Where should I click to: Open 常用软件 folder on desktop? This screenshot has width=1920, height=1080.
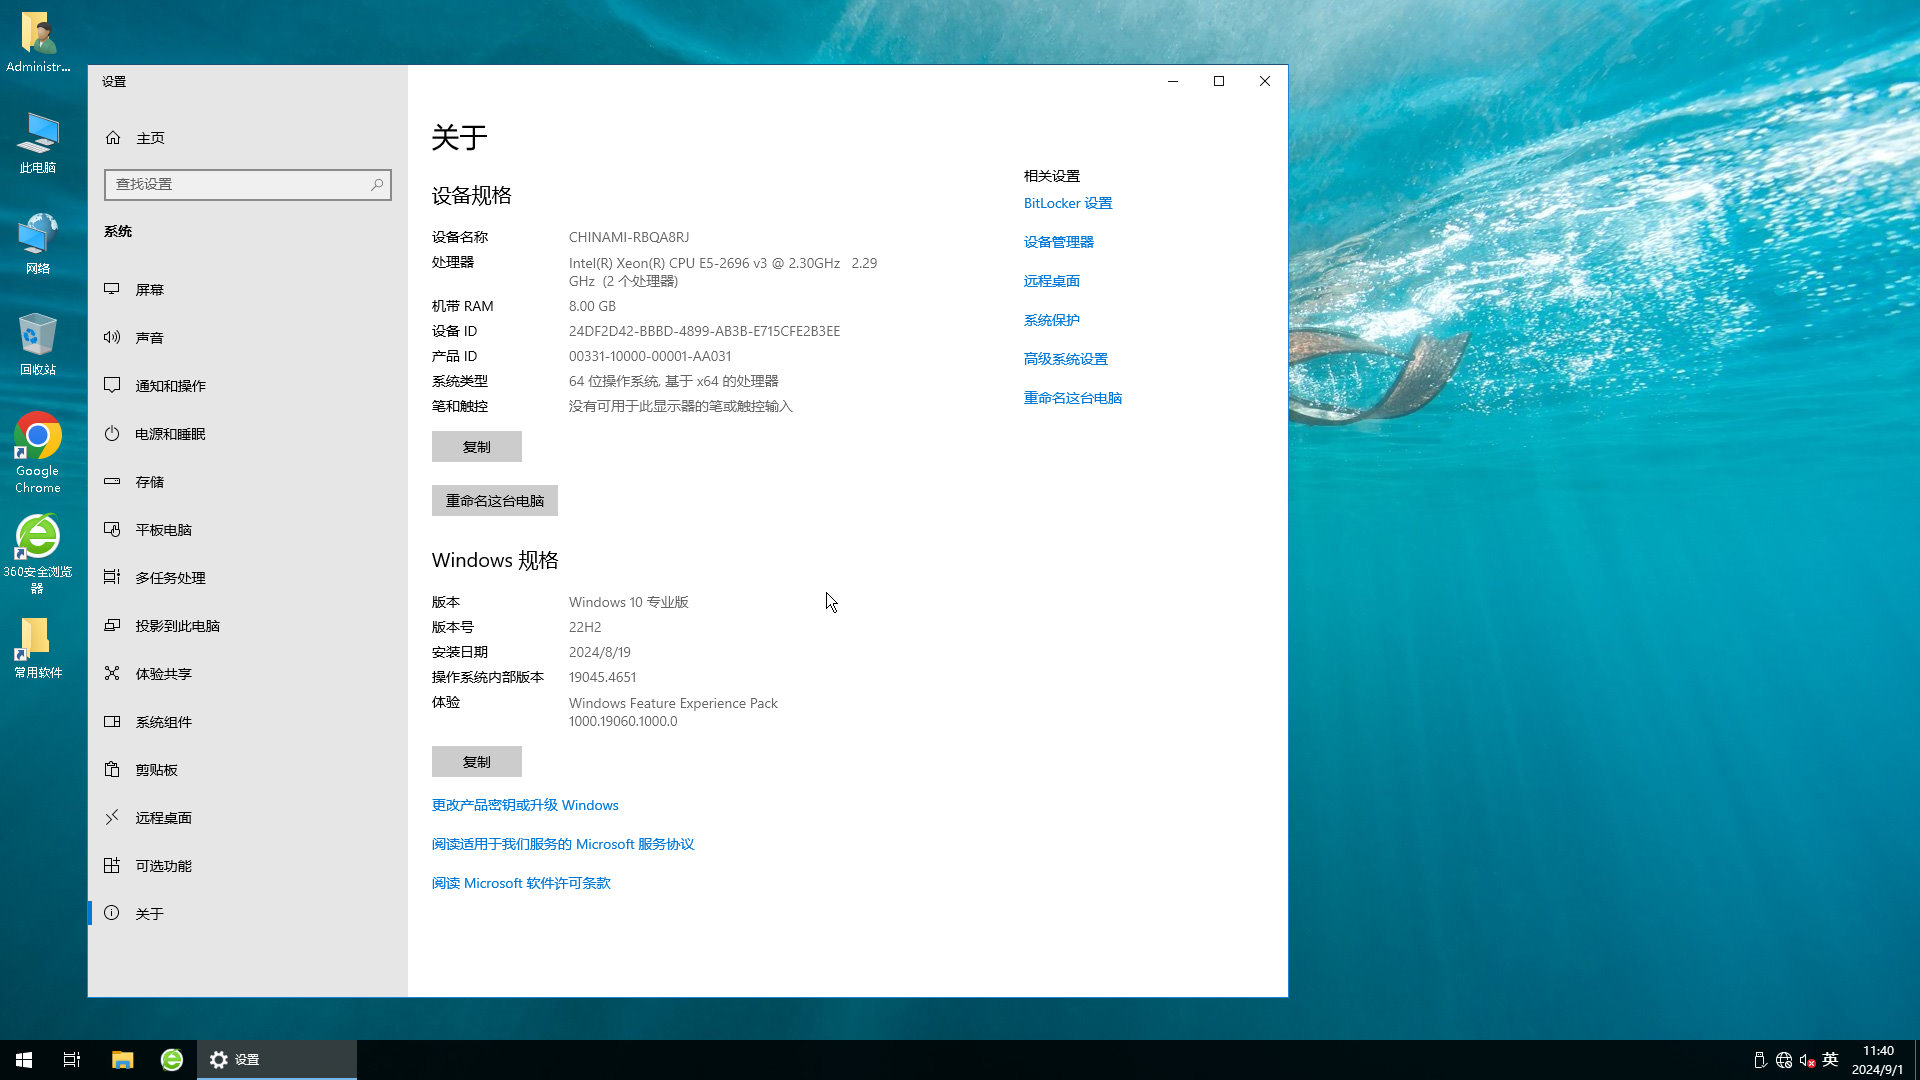[x=38, y=647]
